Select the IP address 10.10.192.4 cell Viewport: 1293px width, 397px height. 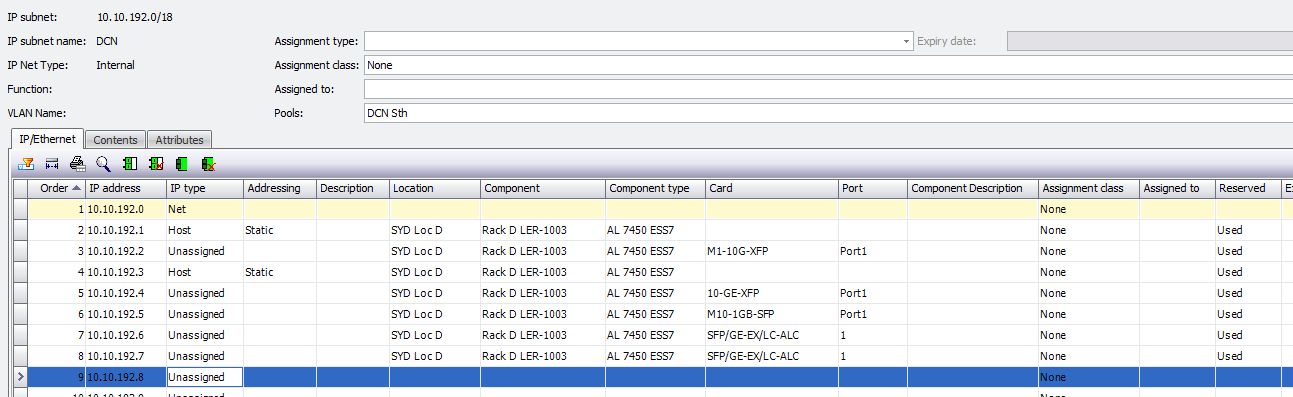(126, 293)
